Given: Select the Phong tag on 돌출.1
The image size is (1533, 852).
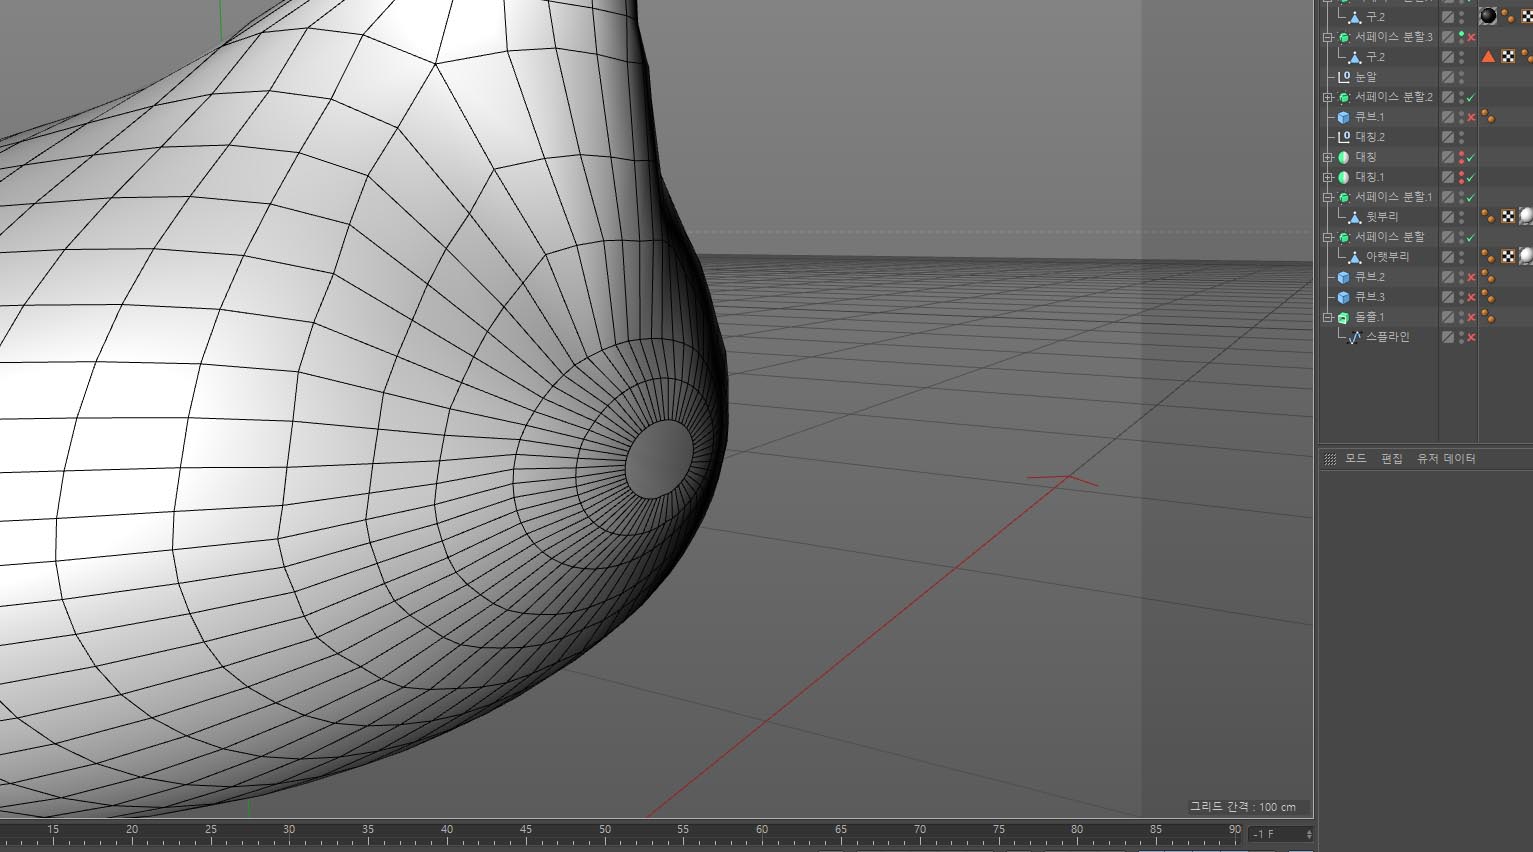Looking at the screenshot, I should (x=1488, y=317).
